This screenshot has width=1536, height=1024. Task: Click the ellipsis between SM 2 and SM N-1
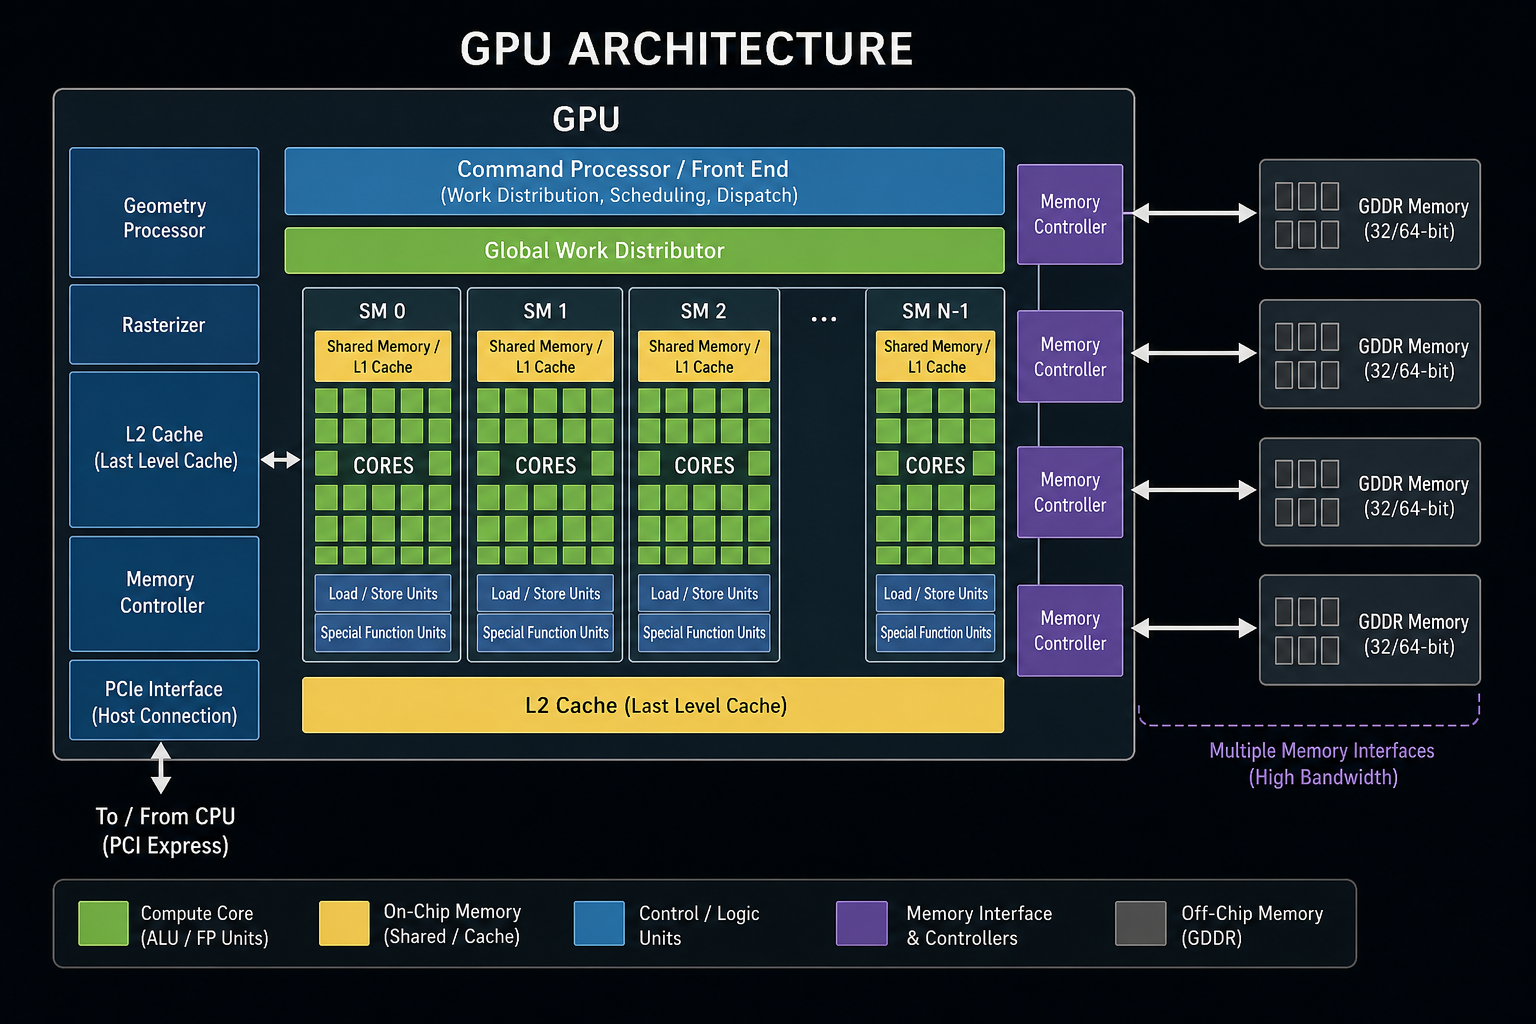pyautogui.click(x=823, y=319)
